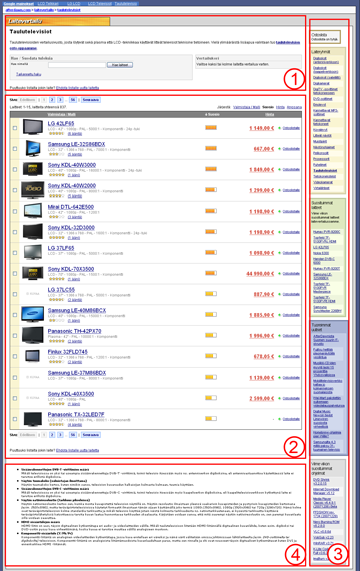This screenshot has width=360, height=571.
Task: Click green plus icon beside Sony KDL-40W2000 price
Action: point(280,190)
